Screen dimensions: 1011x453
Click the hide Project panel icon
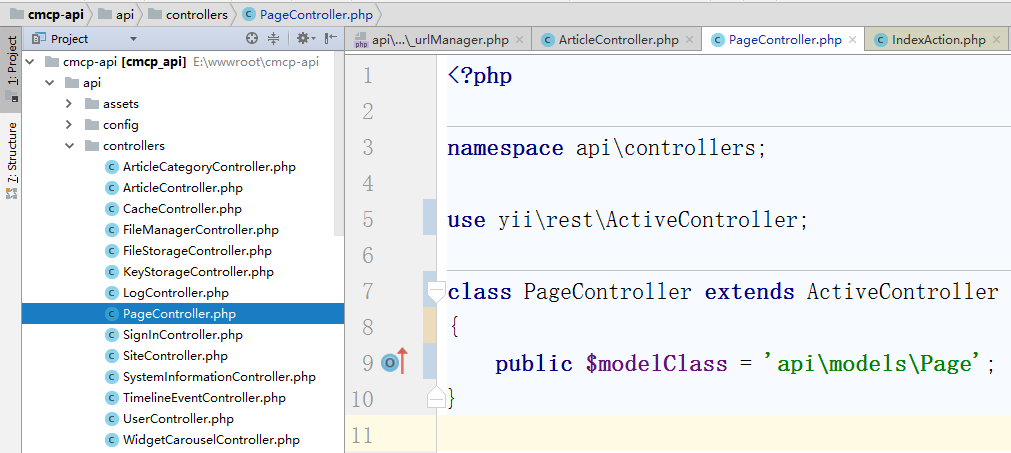point(328,39)
